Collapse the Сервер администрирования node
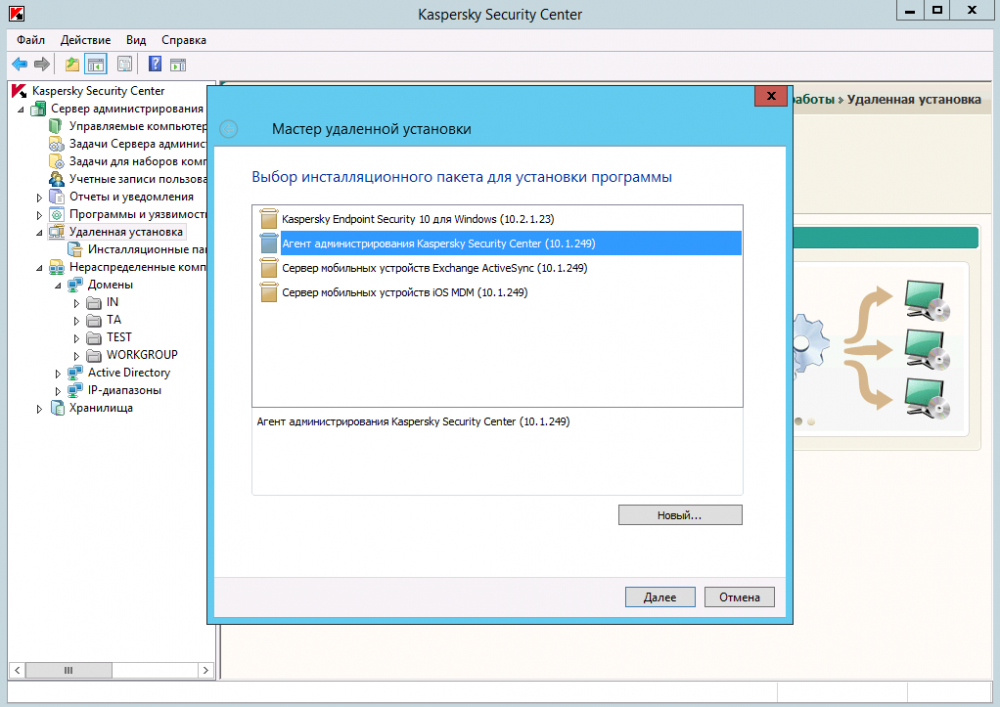This screenshot has height=707, width=1000. 20,110
